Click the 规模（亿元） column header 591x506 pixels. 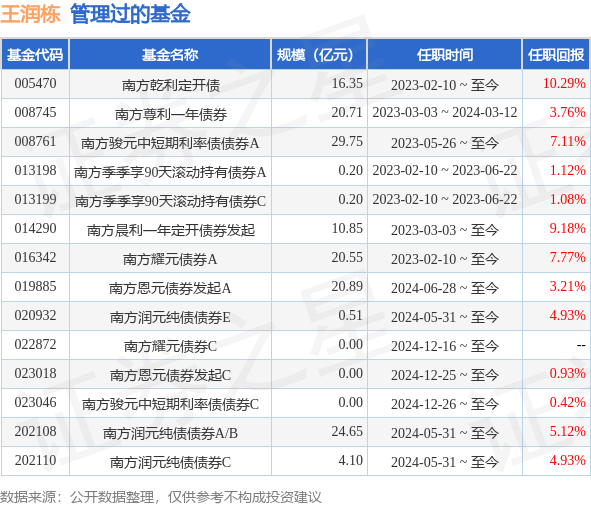coord(318,55)
